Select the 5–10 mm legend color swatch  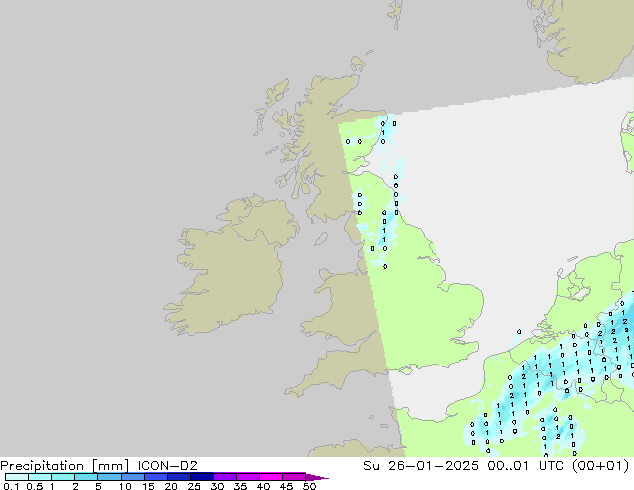point(109,477)
